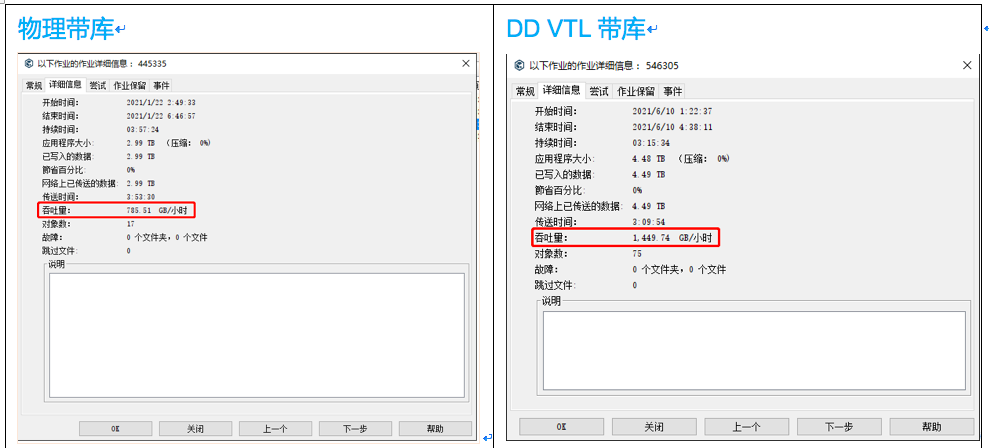Screen dimensions: 989x448
Task: Open 事件 tab in job 445335 window
Action: click(161, 85)
